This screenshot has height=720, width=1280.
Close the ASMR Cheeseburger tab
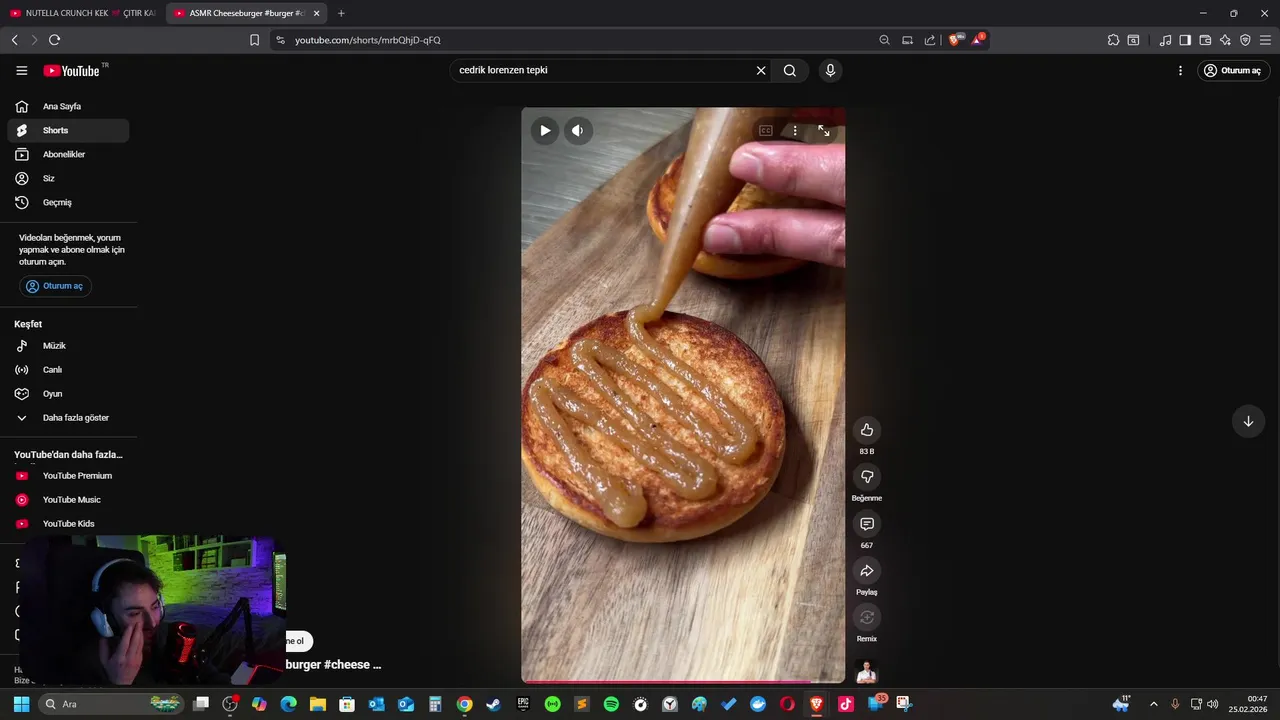[x=317, y=13]
